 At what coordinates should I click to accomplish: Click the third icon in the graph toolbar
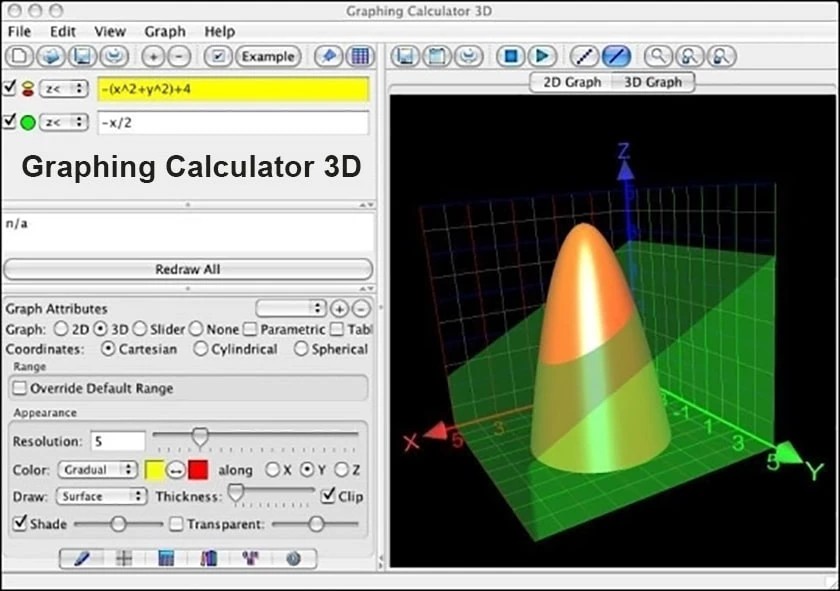pos(469,56)
